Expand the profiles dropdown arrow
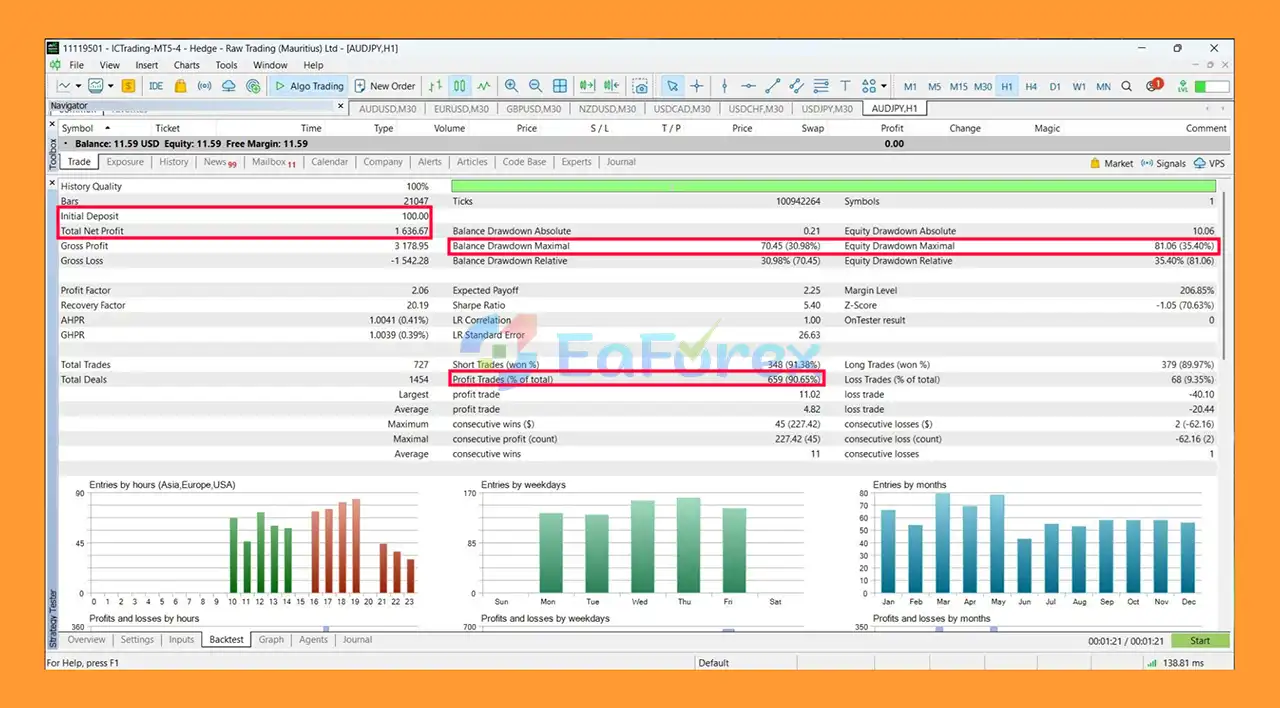 [110, 86]
